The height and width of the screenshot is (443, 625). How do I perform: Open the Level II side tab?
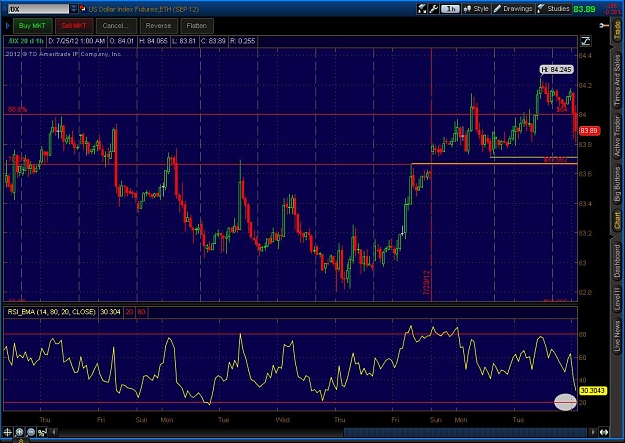pos(617,299)
